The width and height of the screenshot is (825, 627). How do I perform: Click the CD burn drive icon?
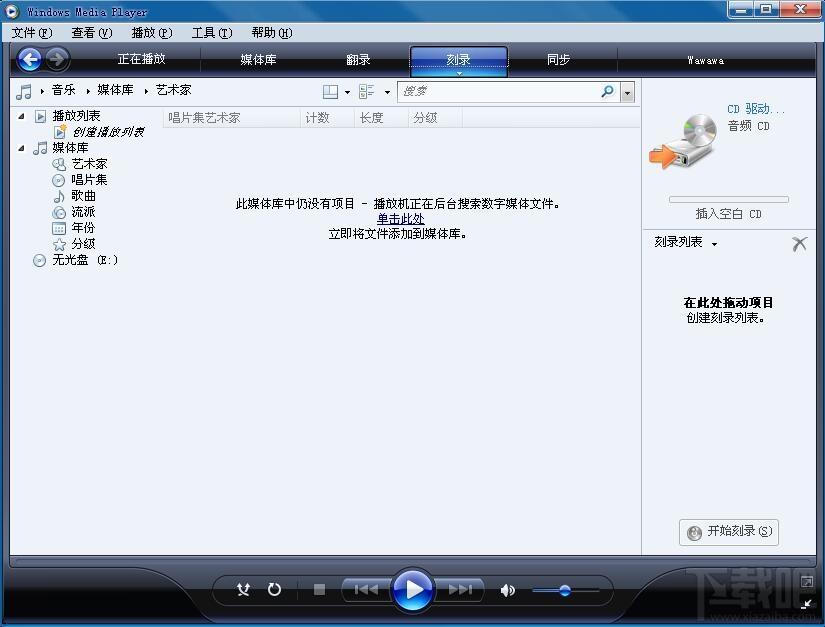click(683, 141)
